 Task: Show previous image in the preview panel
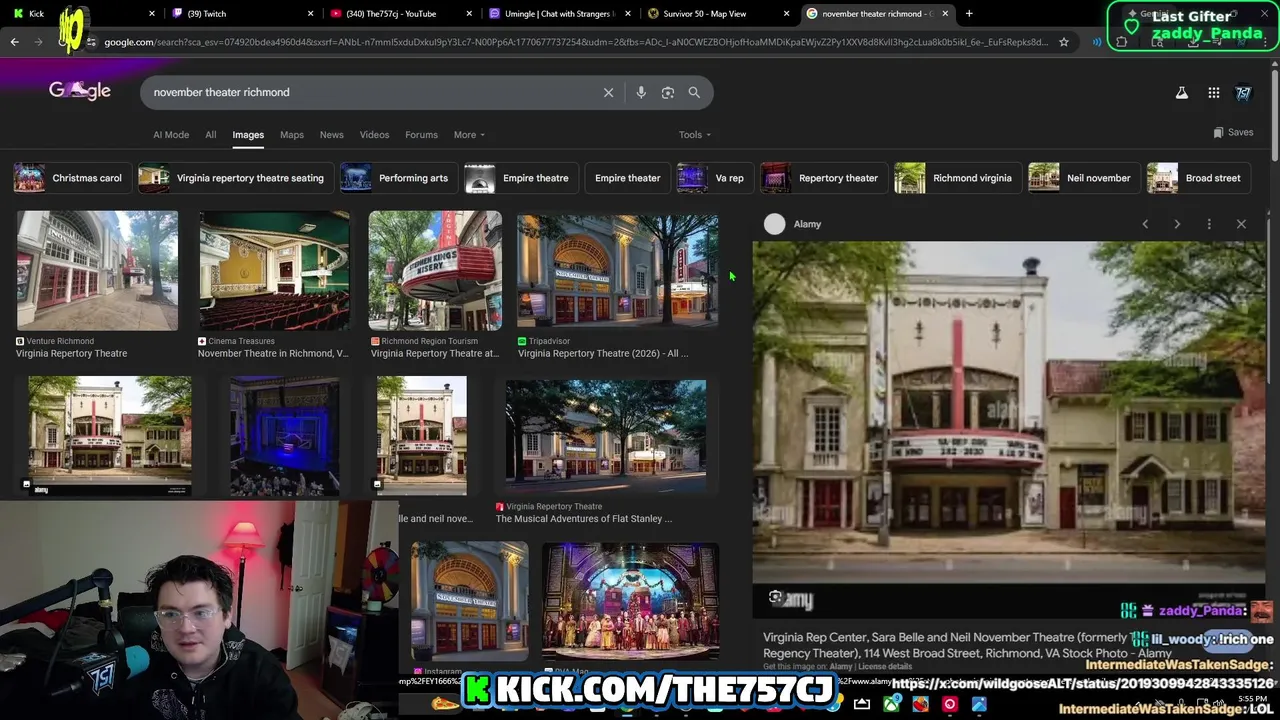tap(1145, 224)
